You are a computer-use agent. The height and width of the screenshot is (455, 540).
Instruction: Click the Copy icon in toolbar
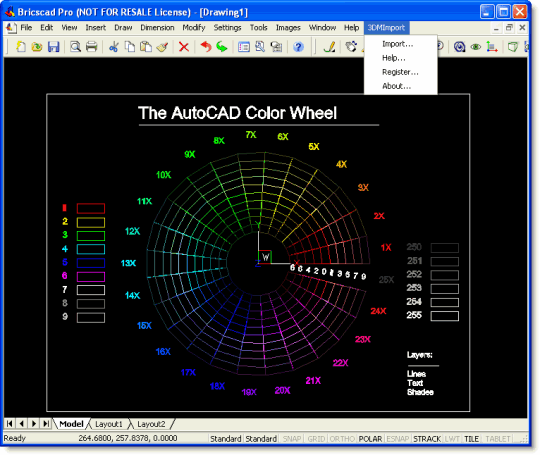(x=129, y=46)
